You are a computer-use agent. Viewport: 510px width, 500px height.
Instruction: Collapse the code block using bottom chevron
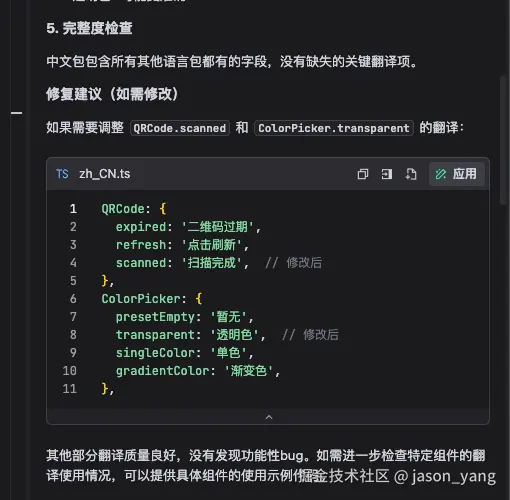coord(269,417)
